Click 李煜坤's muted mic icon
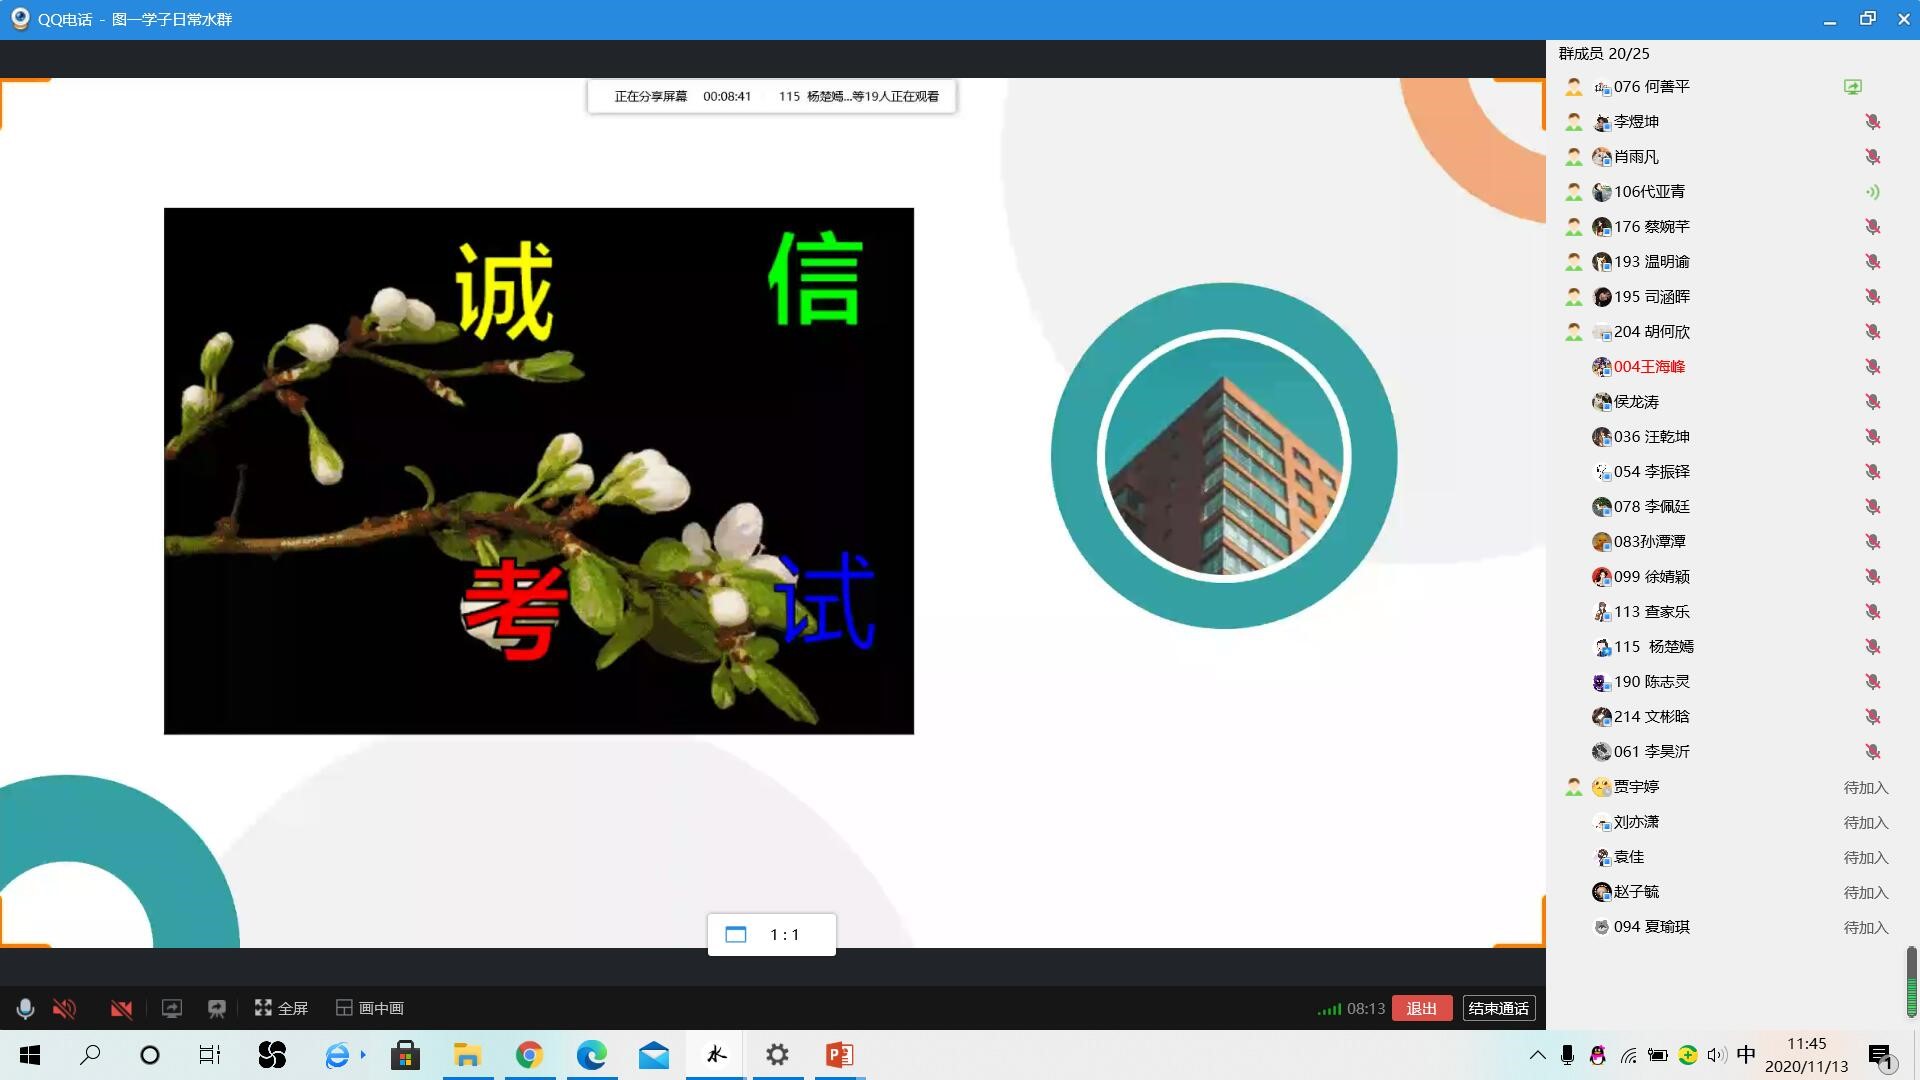This screenshot has height=1080, width=1920. pyautogui.click(x=1872, y=122)
